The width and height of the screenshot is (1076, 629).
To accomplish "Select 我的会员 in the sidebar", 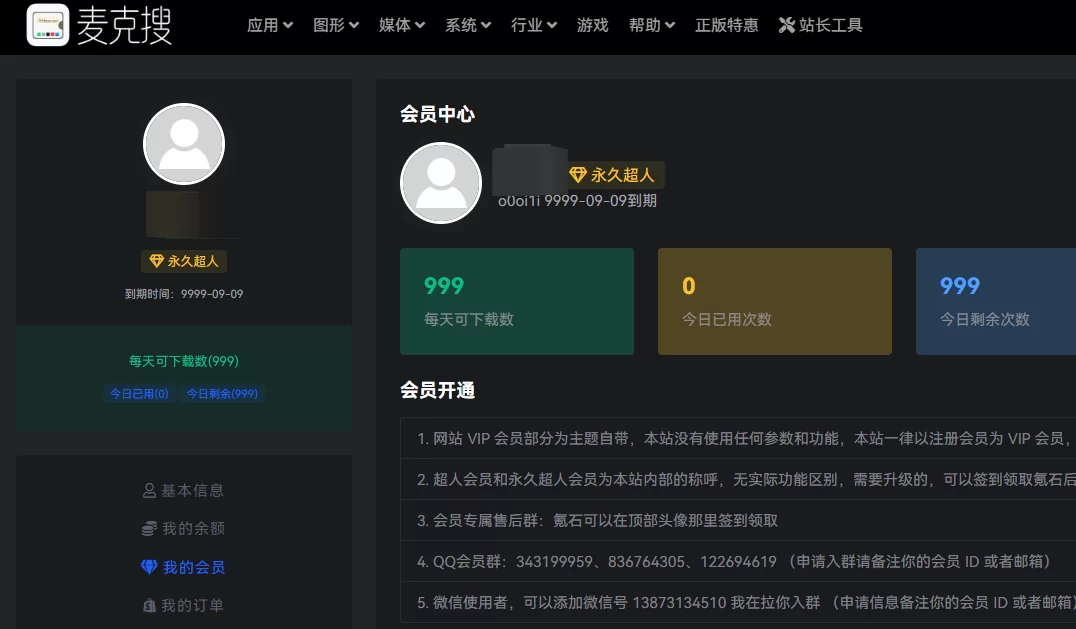I will tap(183, 567).
